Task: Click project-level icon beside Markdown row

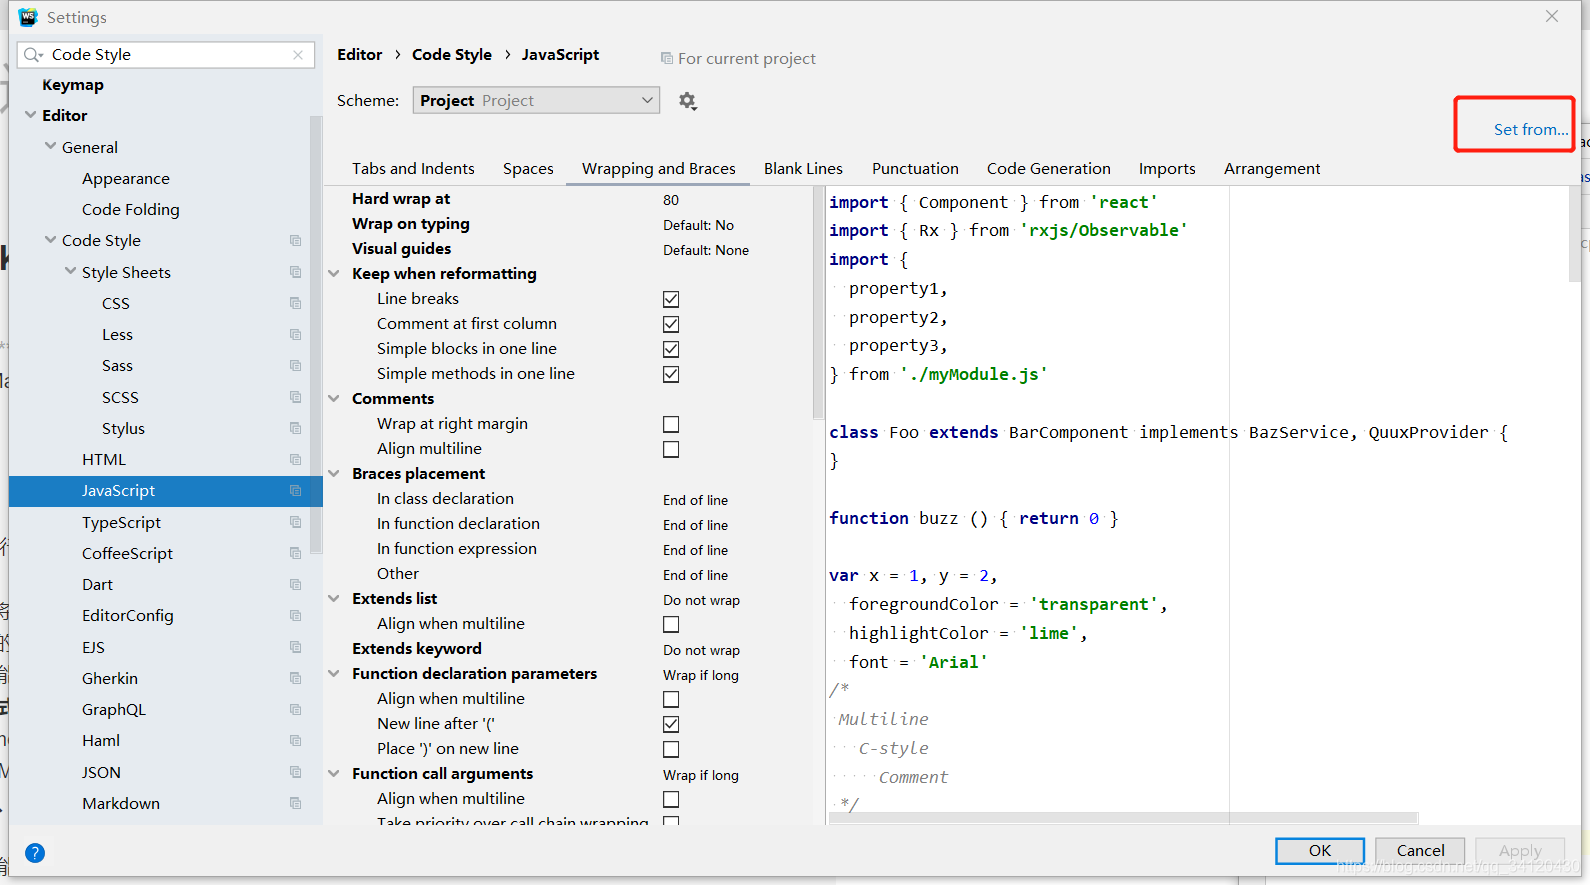Action: click(x=295, y=803)
